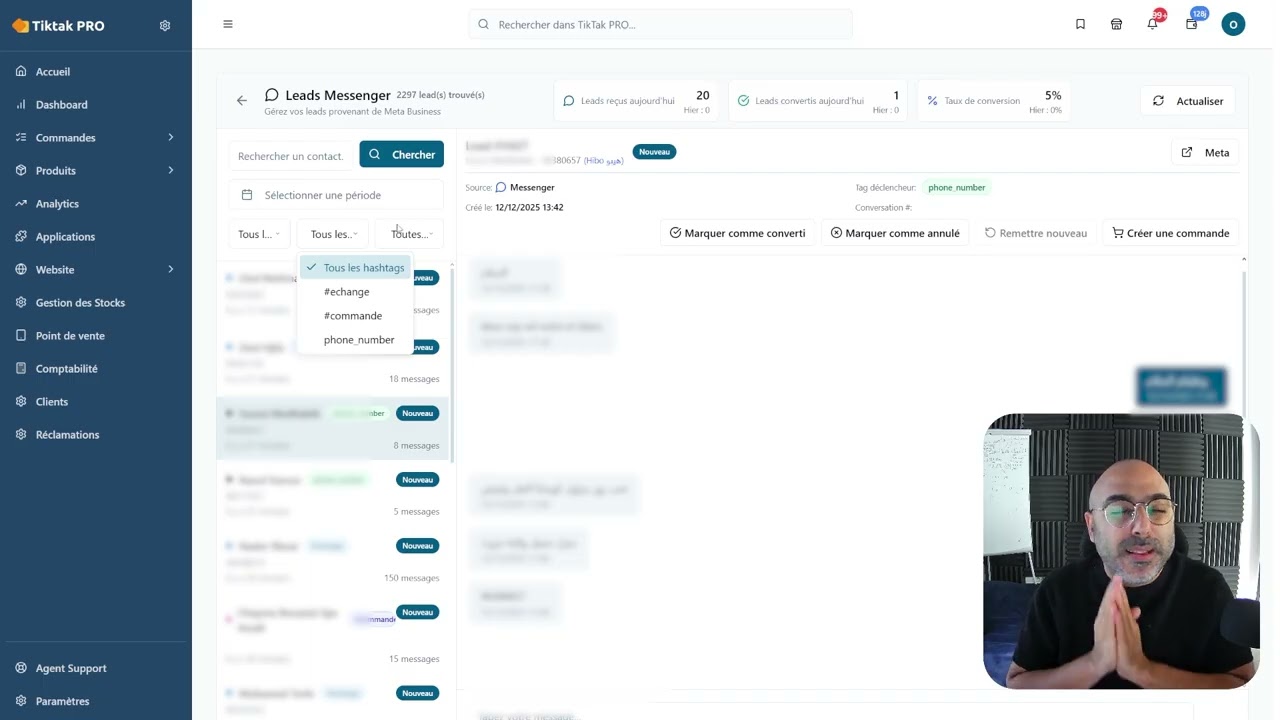Open the 'Toutes...' filter dropdown
This screenshot has height=720, width=1280.
click(x=410, y=234)
